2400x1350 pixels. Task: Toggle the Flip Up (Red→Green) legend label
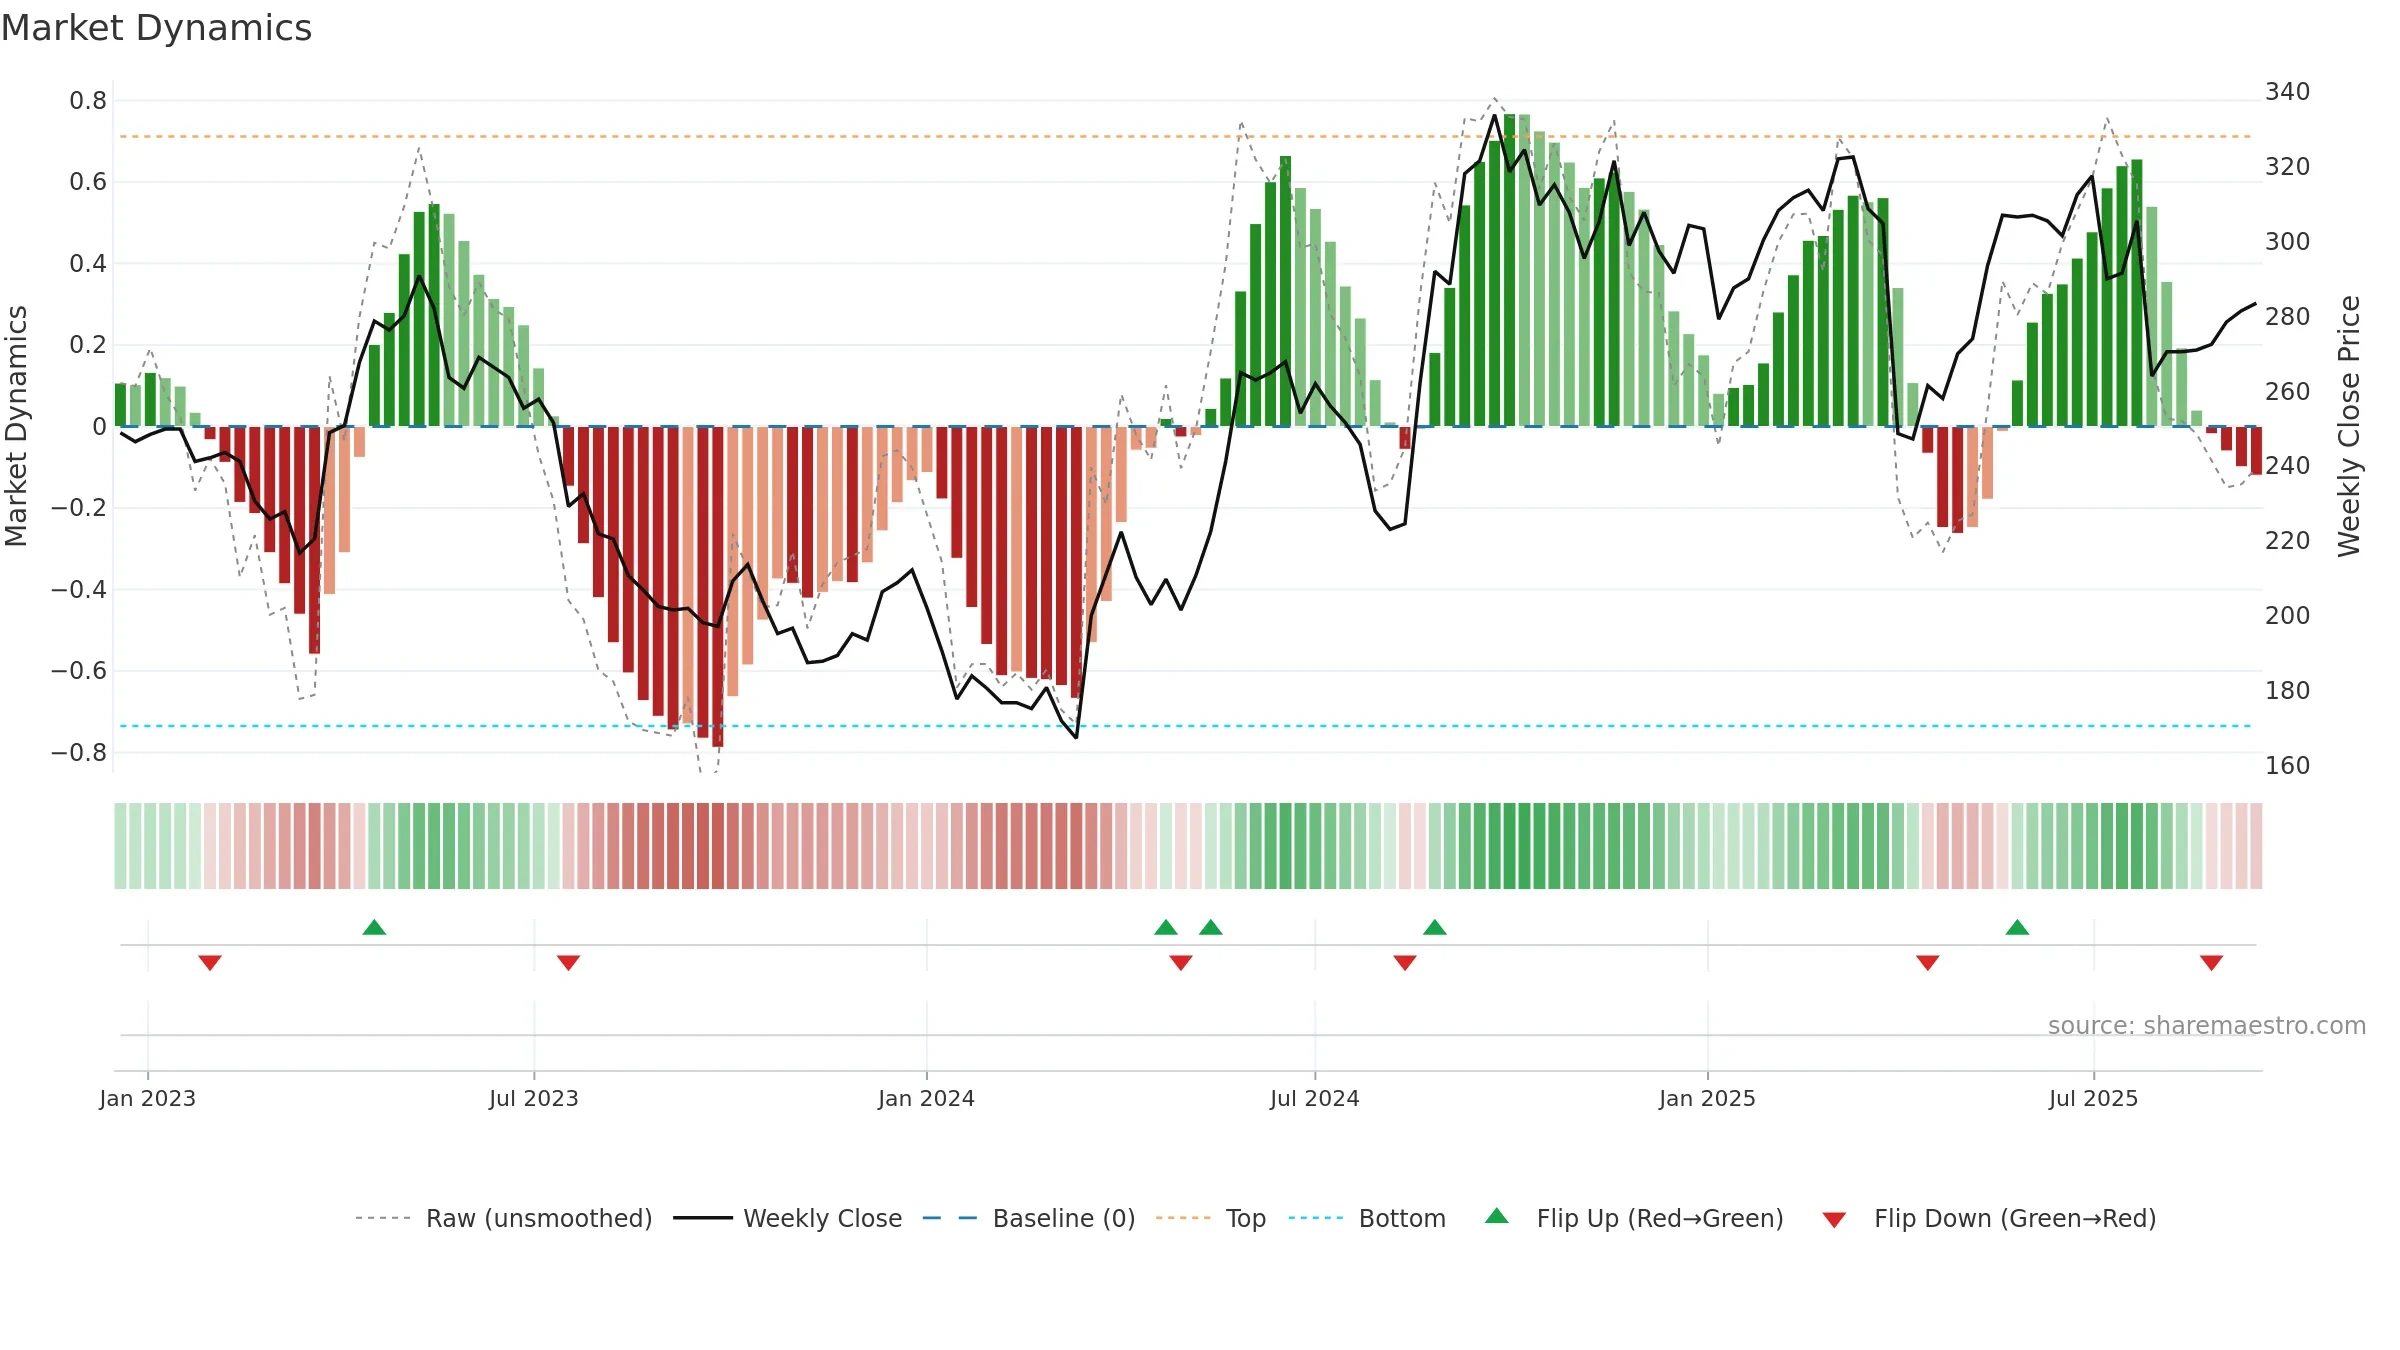pyautogui.click(x=1660, y=1218)
